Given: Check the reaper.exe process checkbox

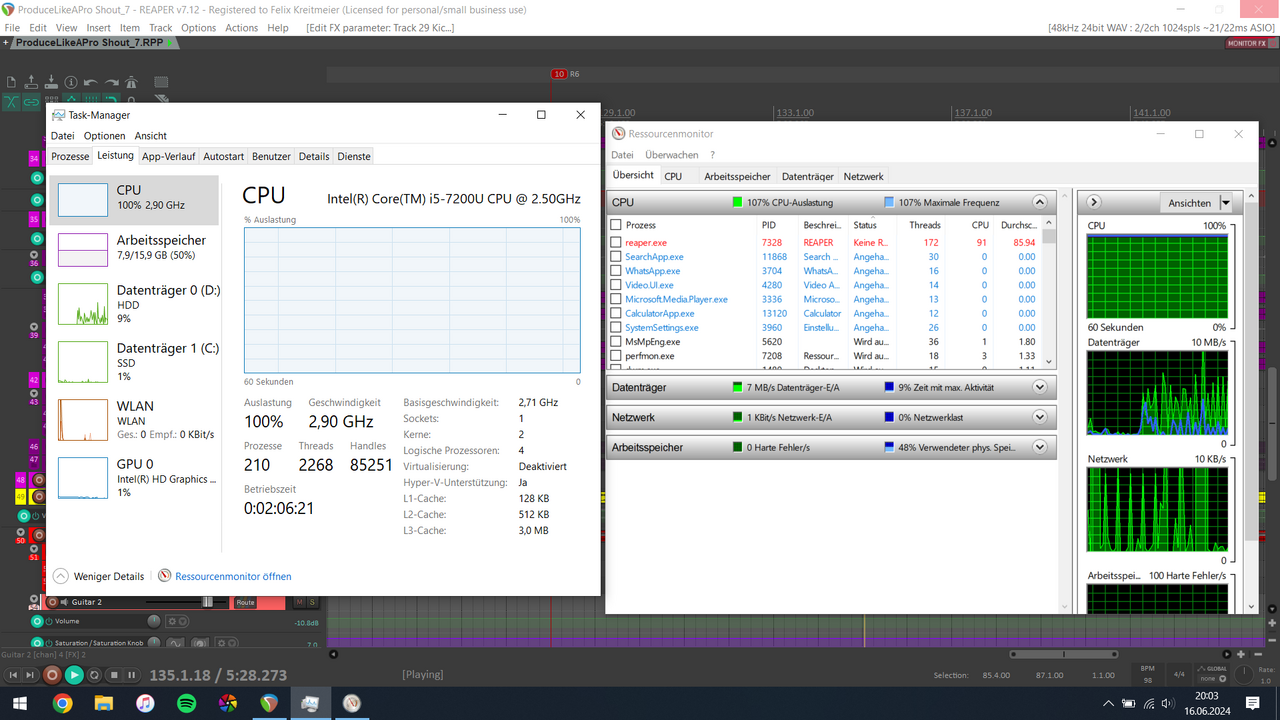Looking at the screenshot, I should [x=616, y=243].
